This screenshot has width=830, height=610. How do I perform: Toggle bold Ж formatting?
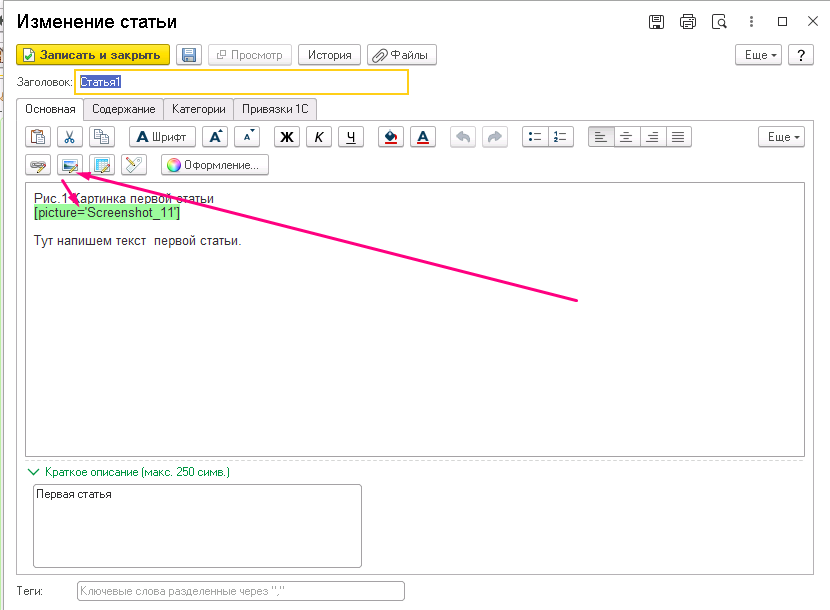[x=287, y=137]
